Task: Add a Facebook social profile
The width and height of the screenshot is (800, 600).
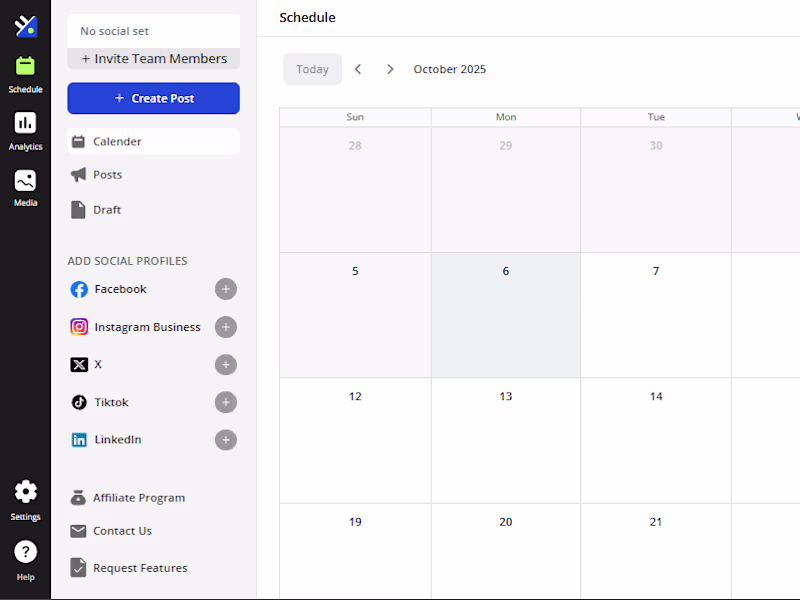Action: point(226,289)
